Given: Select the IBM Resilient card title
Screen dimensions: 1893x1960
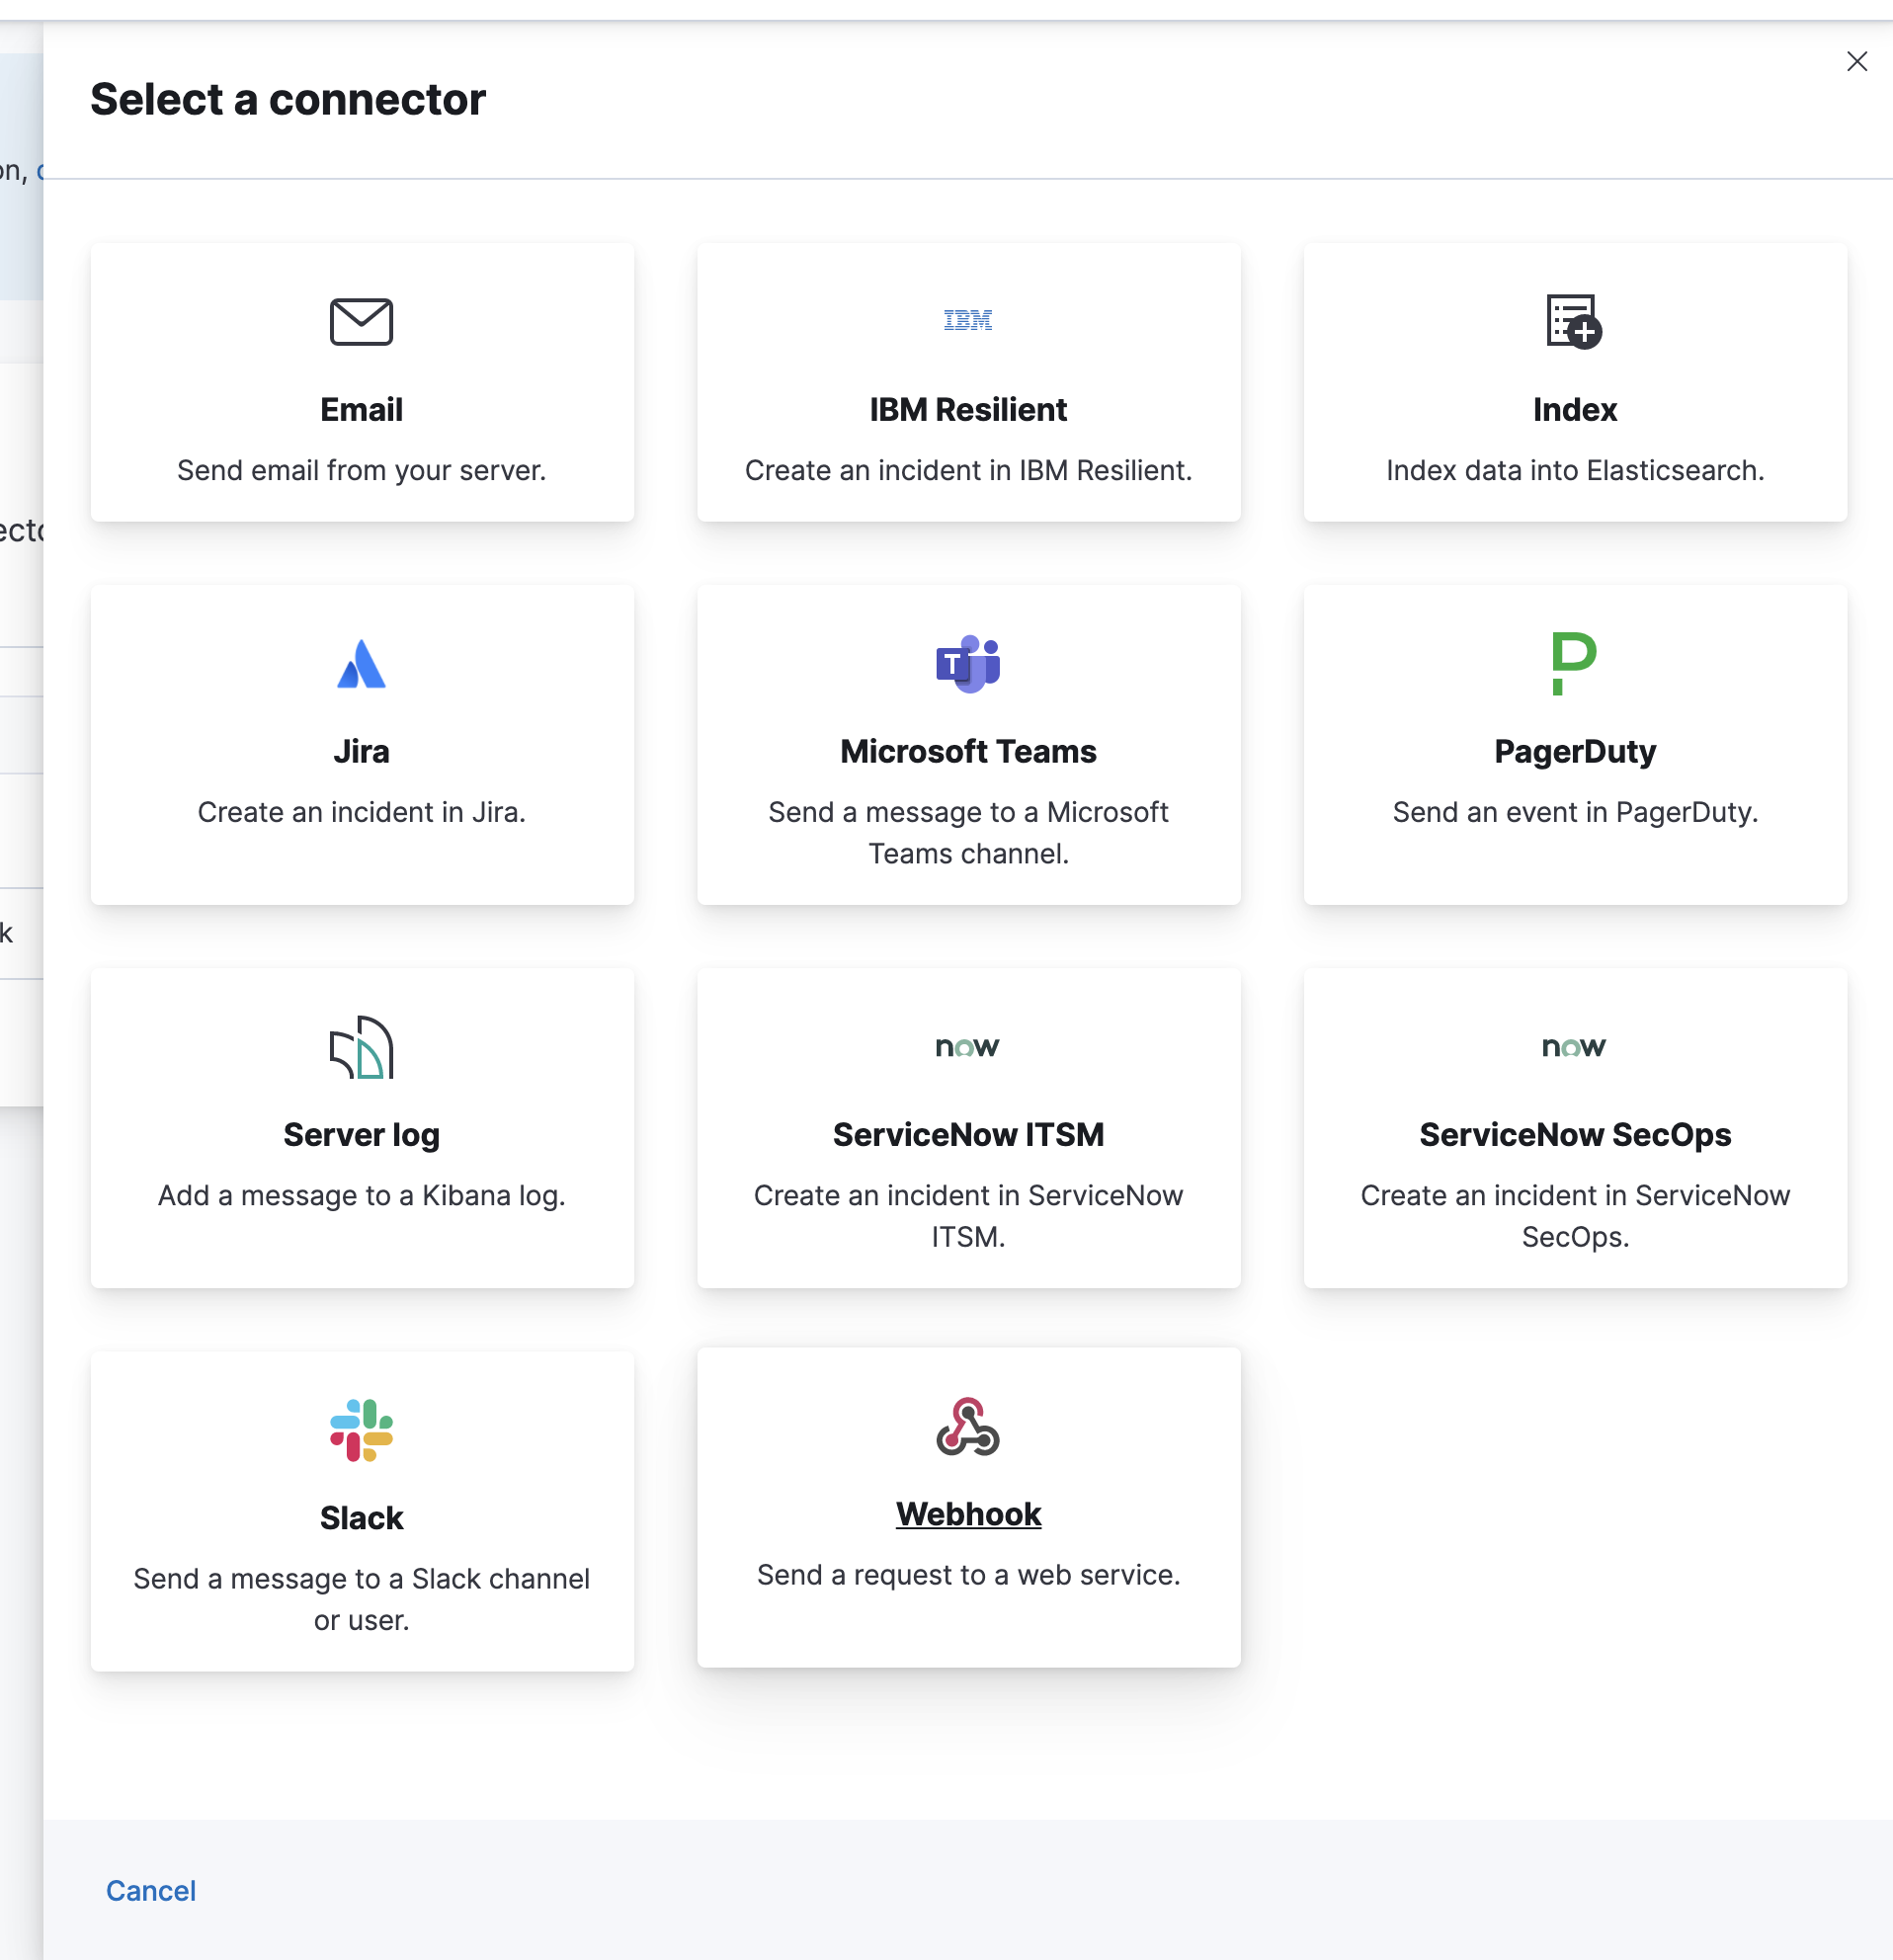Looking at the screenshot, I should pyautogui.click(x=967, y=409).
